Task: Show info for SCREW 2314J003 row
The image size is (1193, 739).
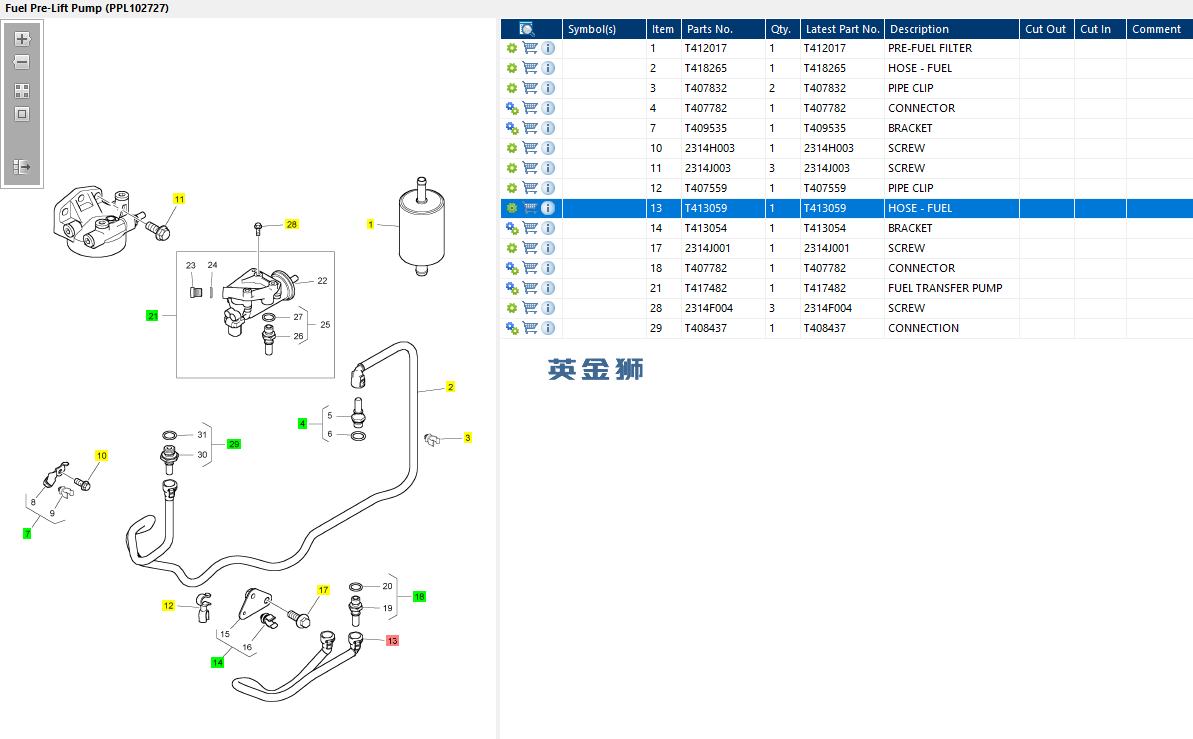Action: (x=548, y=168)
